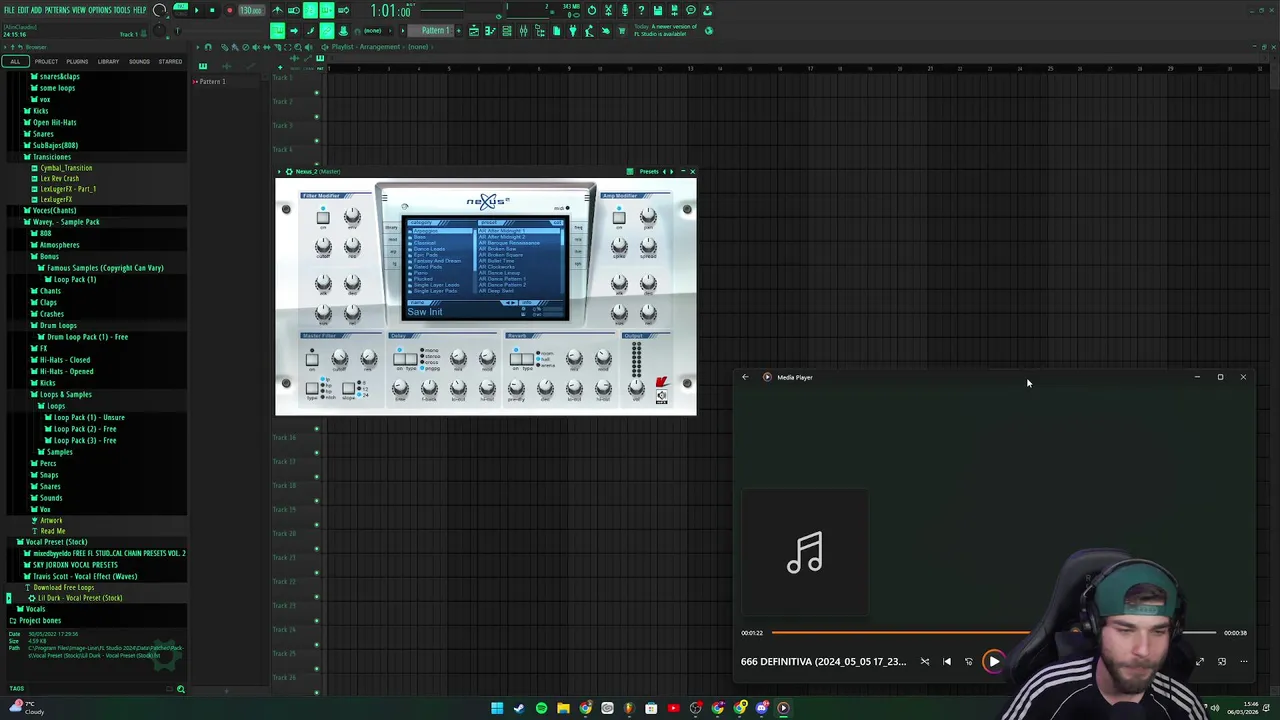Toggle Filter Modifier on button in Nexus
1280x720 pixels.
(x=323, y=218)
